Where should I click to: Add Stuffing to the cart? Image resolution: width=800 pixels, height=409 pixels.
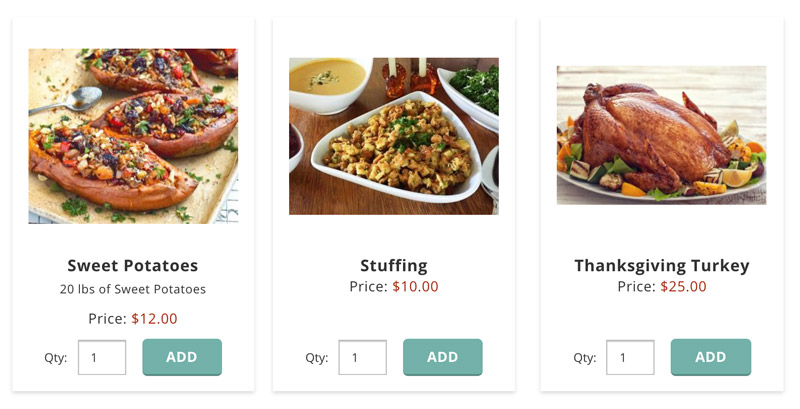point(443,357)
